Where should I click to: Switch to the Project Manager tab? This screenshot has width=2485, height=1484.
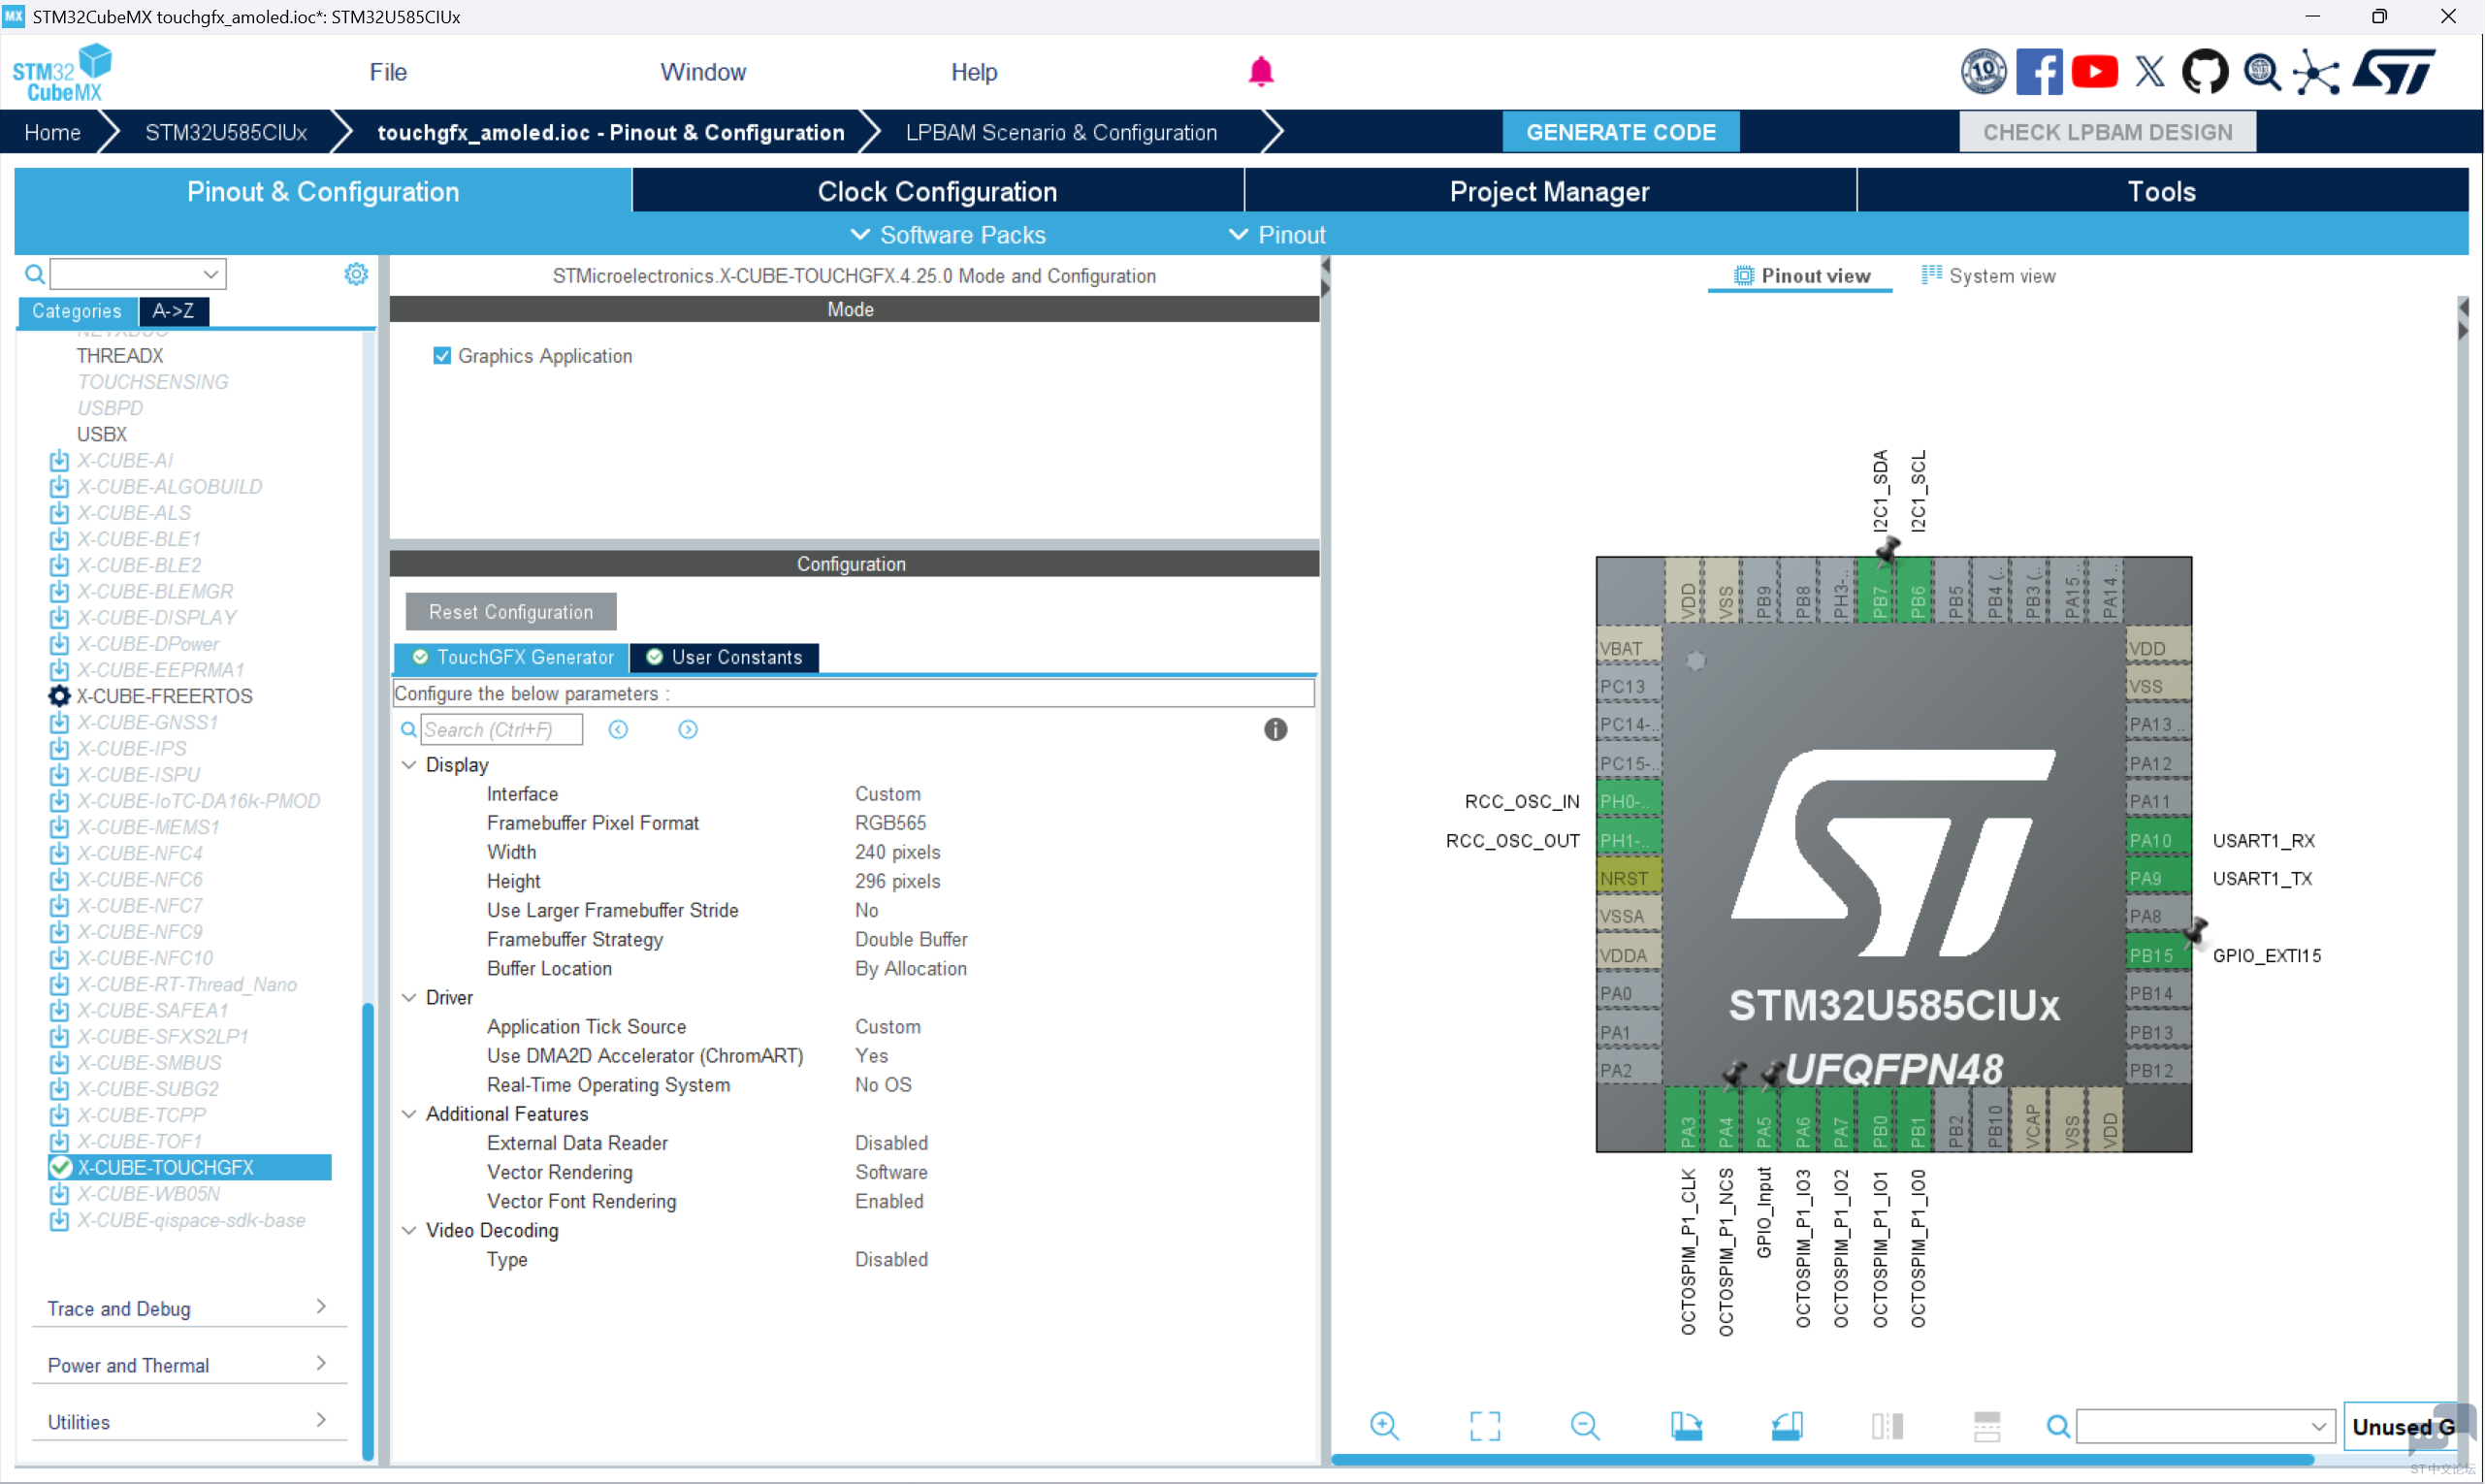(x=1549, y=191)
